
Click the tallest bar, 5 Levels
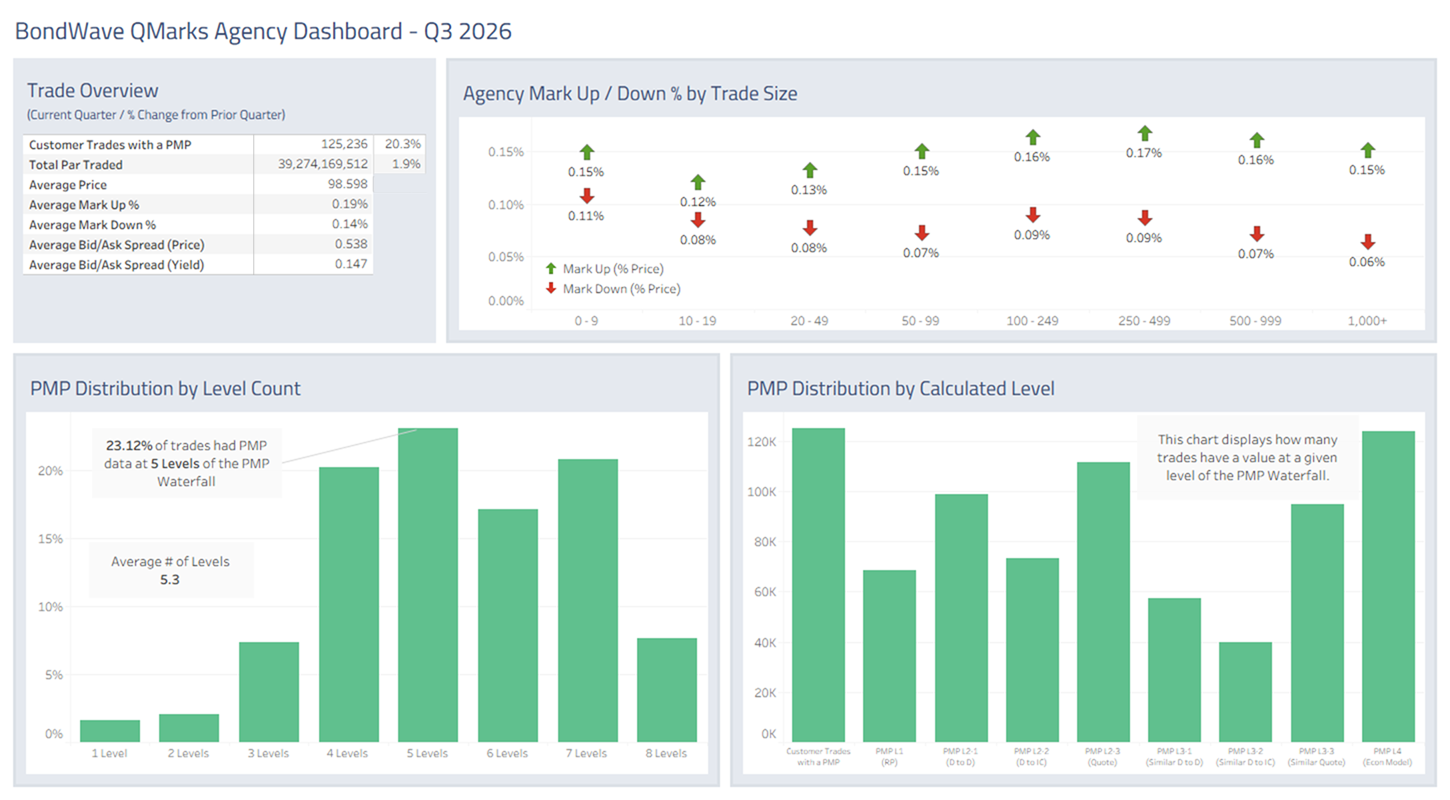428,585
